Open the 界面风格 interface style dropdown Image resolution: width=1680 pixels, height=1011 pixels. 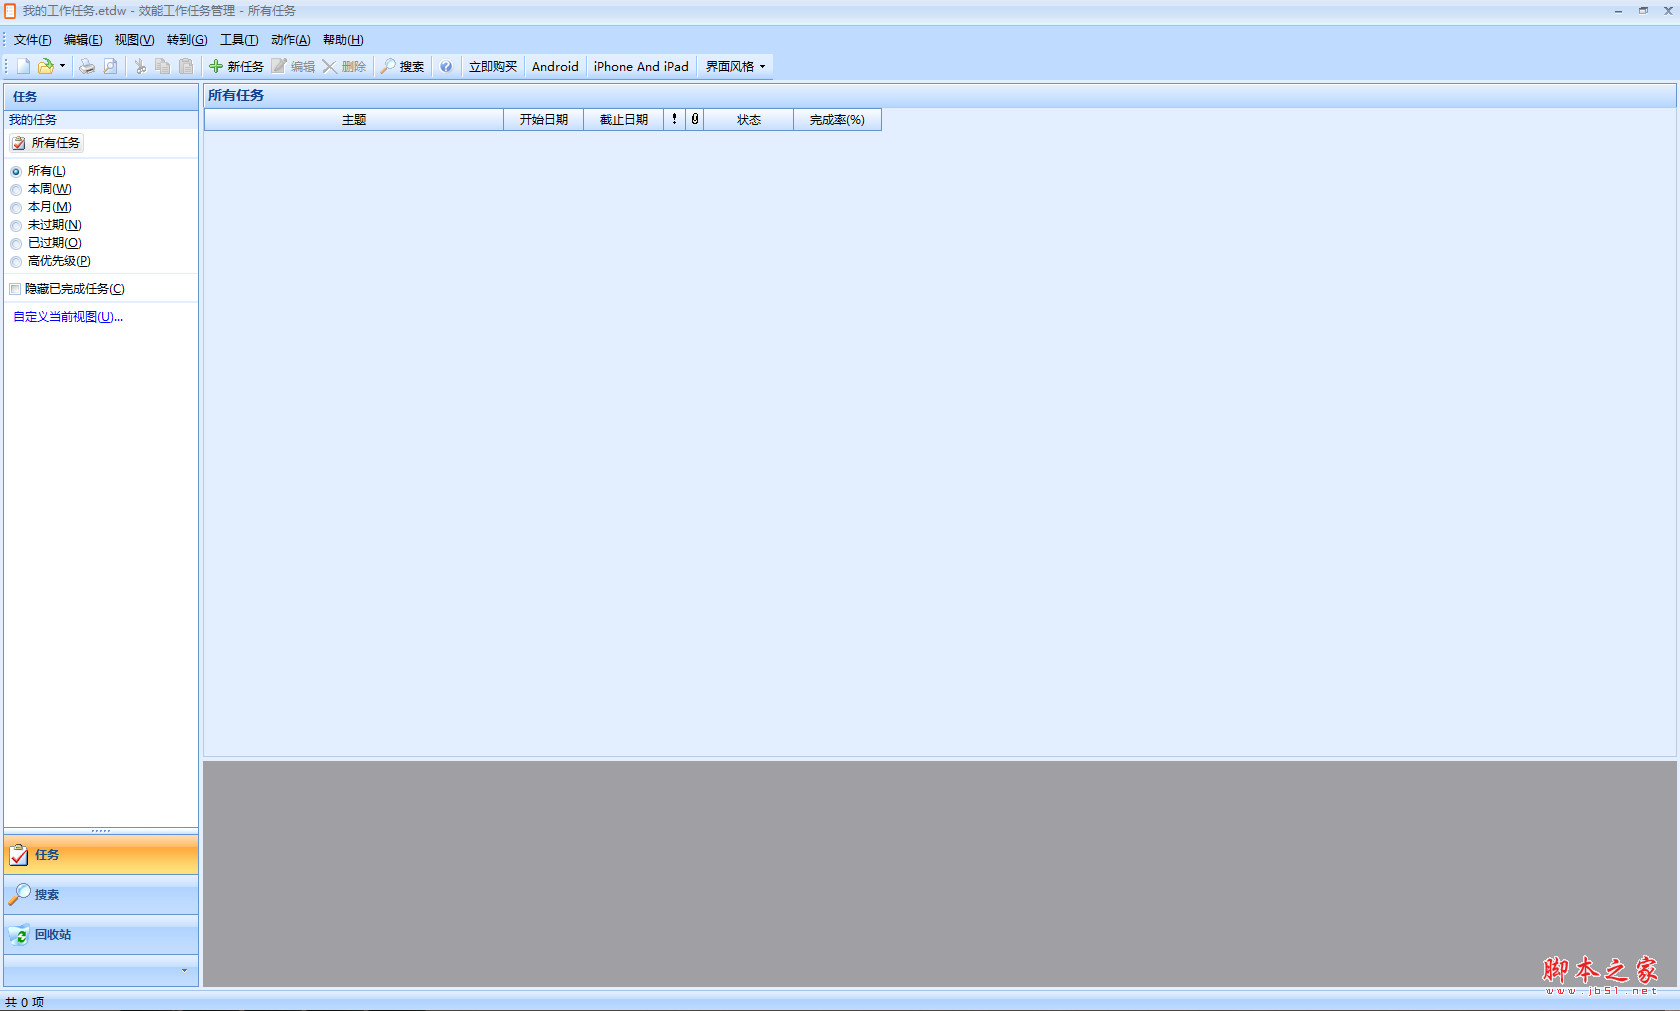735,66
